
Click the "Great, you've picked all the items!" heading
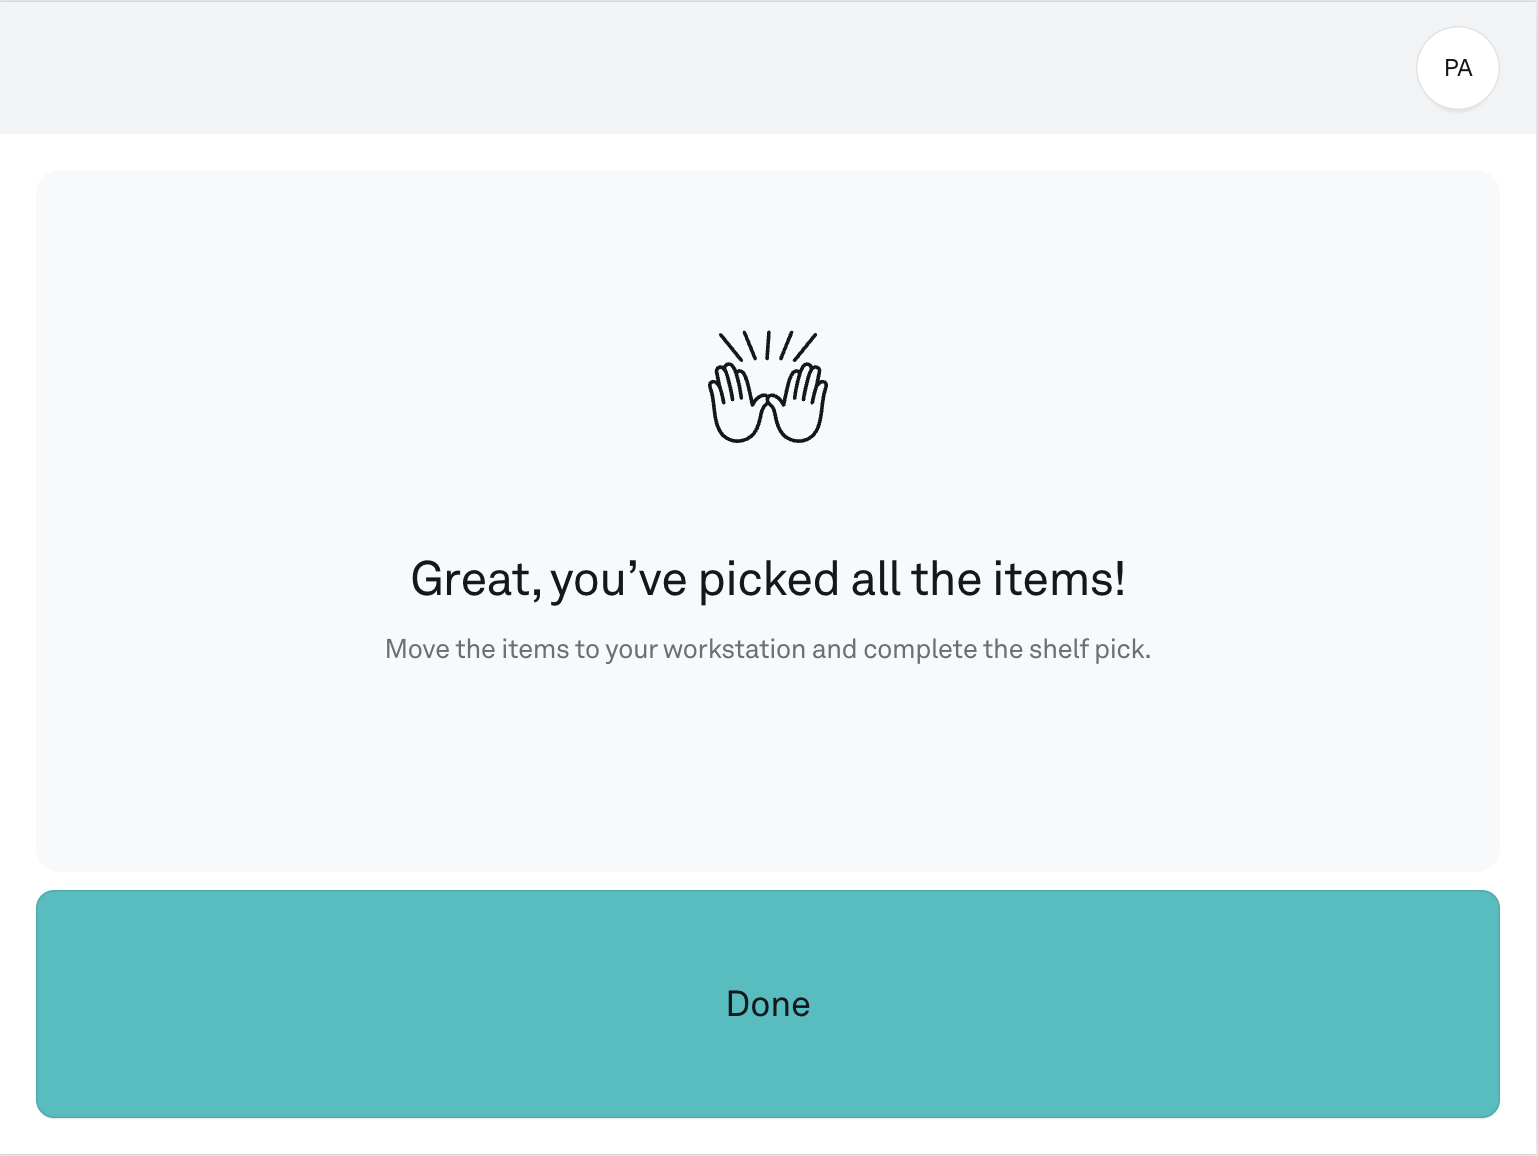click(x=768, y=580)
